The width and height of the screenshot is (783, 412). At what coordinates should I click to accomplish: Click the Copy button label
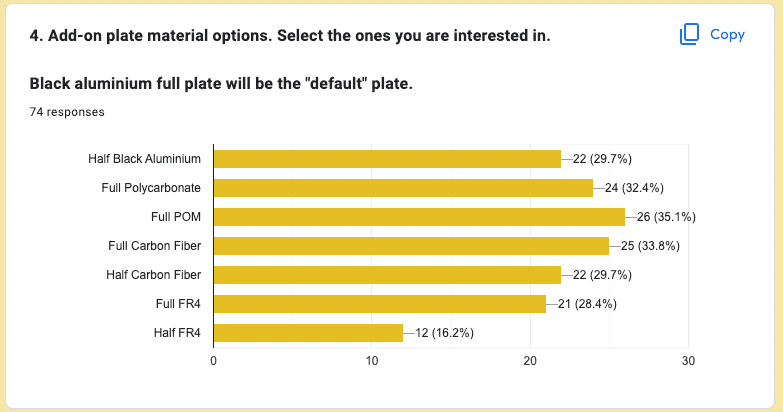727,34
